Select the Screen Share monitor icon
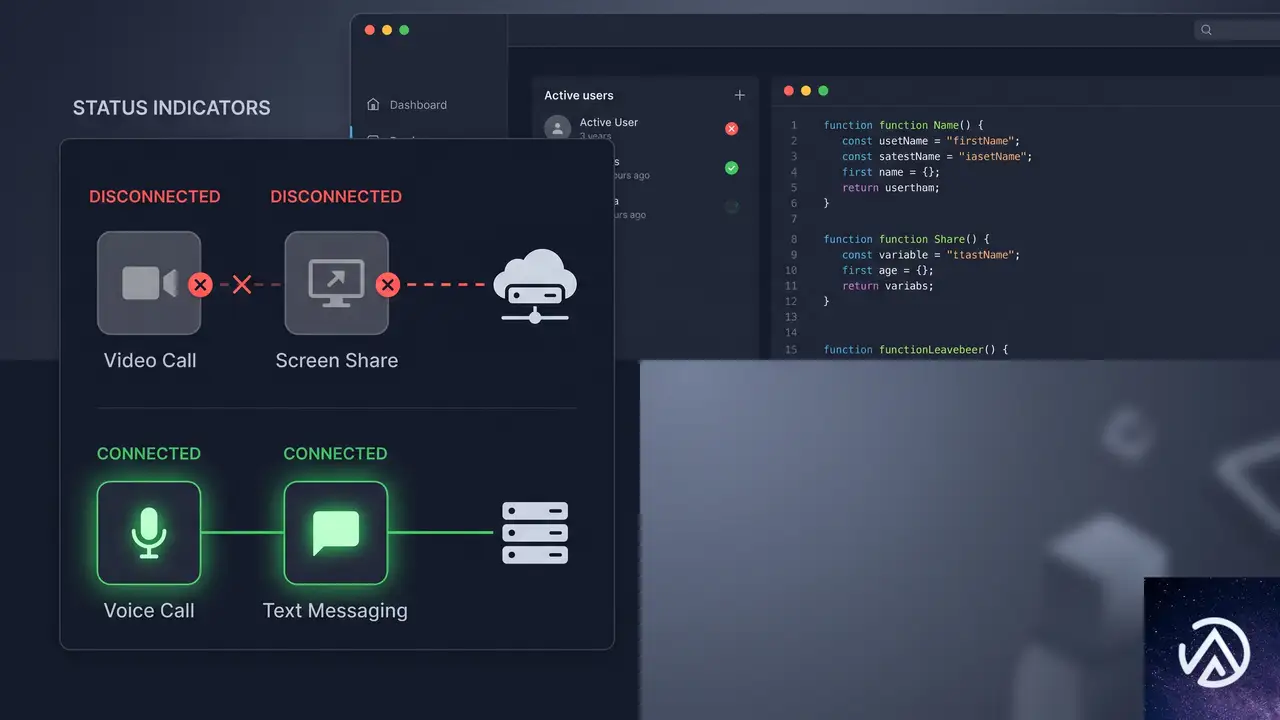Screen dimensions: 1280x720 click(336, 283)
